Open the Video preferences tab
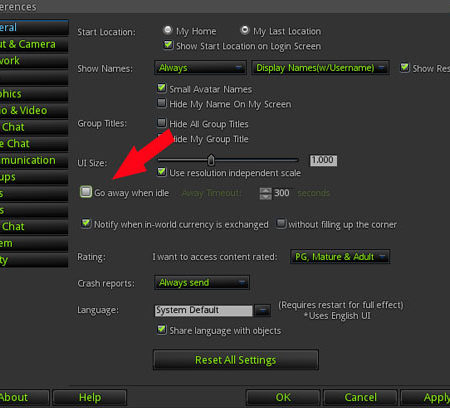This screenshot has width=450, height=408. click(x=33, y=110)
